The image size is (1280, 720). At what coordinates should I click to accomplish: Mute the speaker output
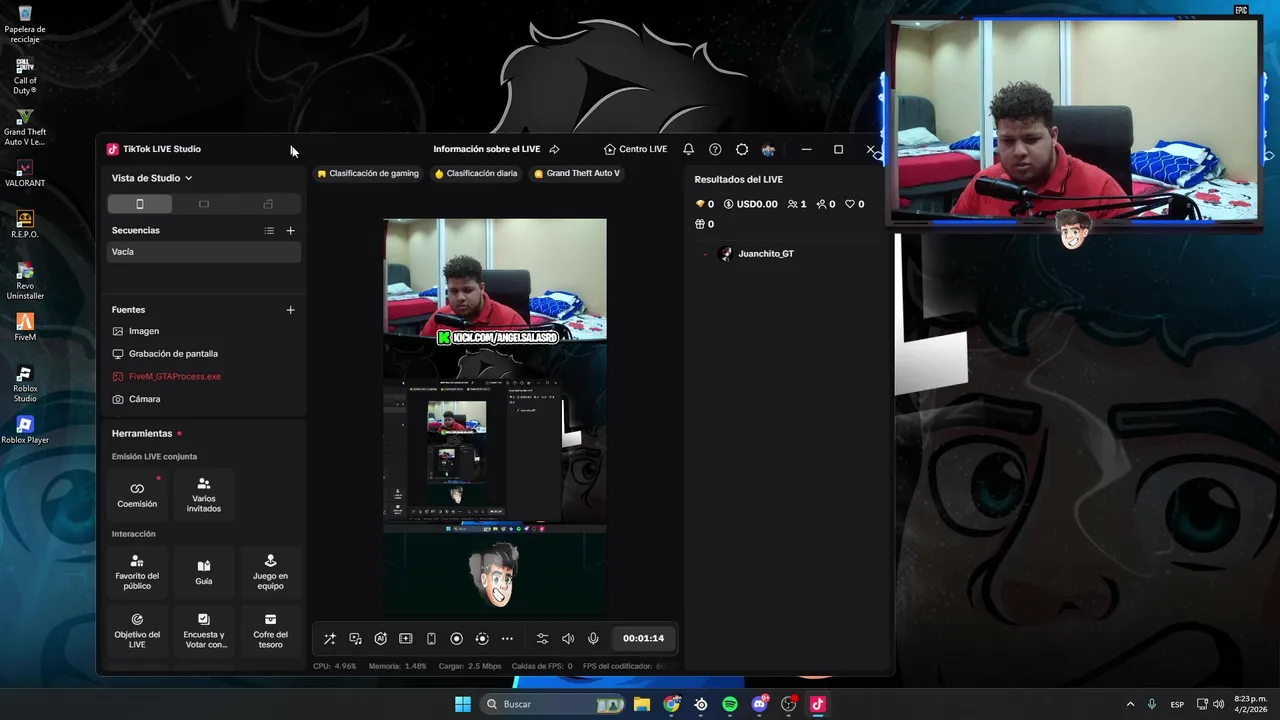(568, 638)
